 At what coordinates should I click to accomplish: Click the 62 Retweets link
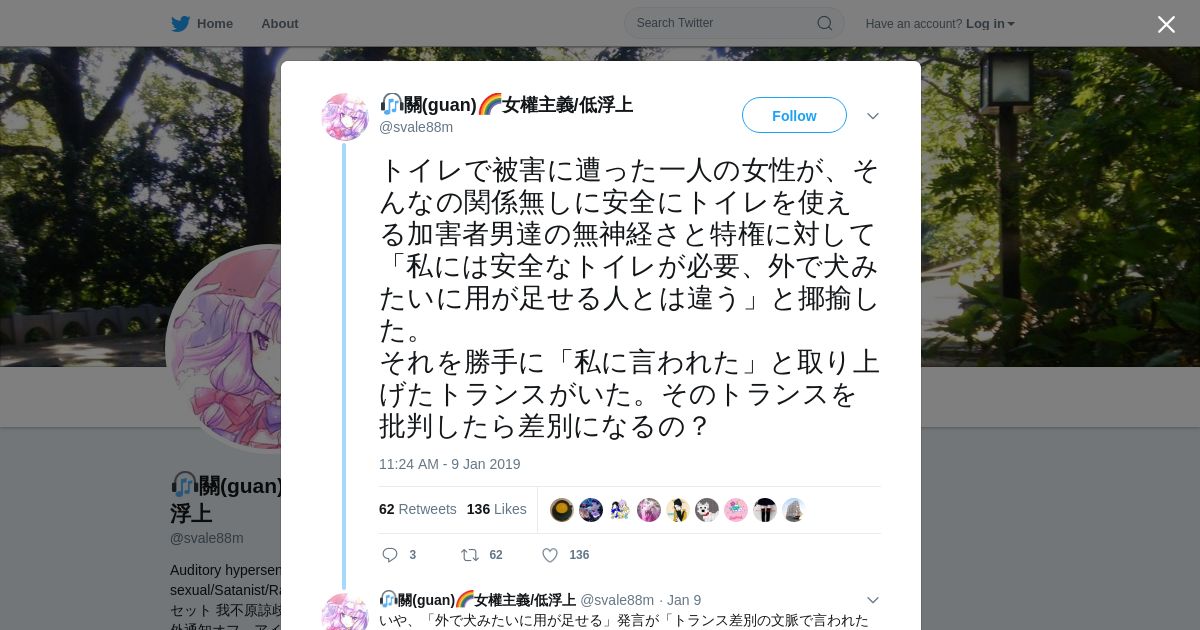coord(418,509)
